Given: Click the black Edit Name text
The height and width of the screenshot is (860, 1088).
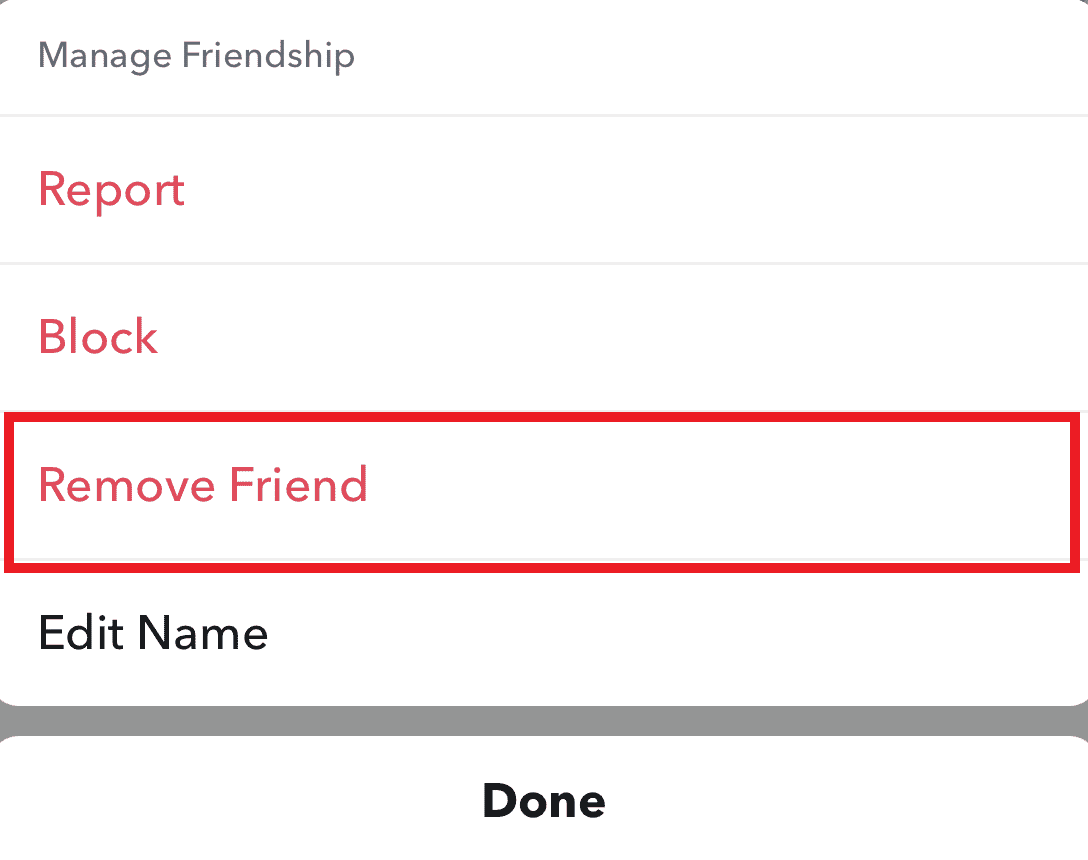Looking at the screenshot, I should coord(153,633).
